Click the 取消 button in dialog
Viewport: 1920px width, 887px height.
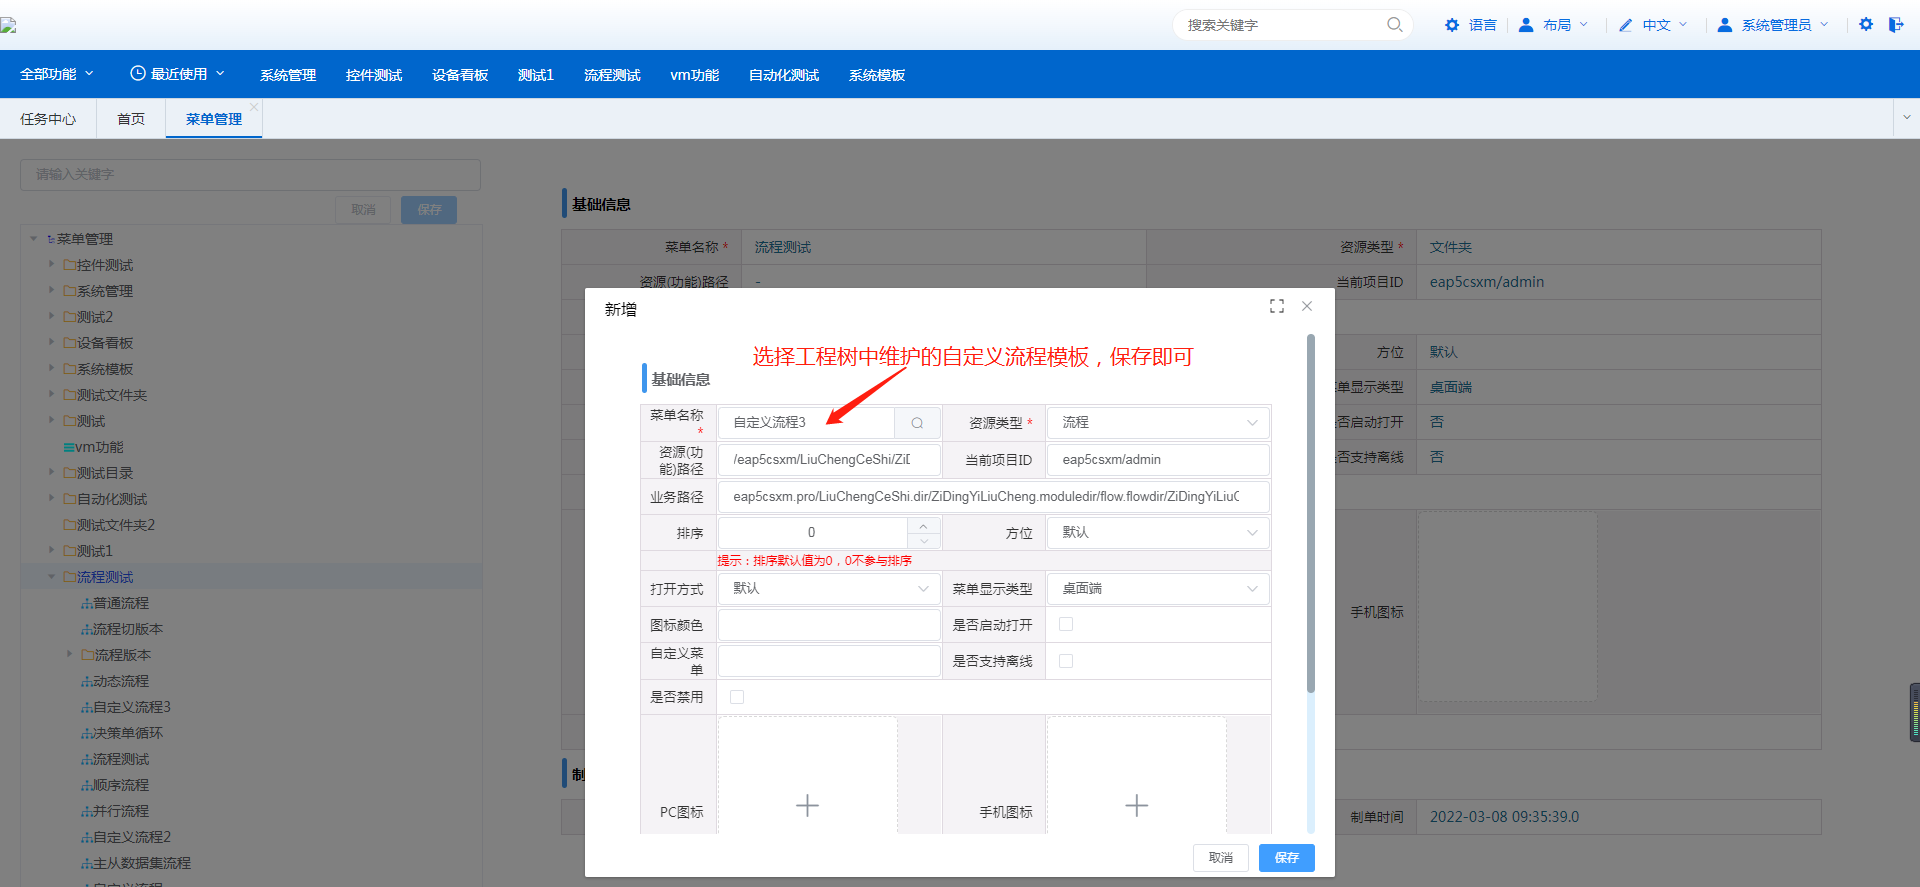(x=1220, y=858)
